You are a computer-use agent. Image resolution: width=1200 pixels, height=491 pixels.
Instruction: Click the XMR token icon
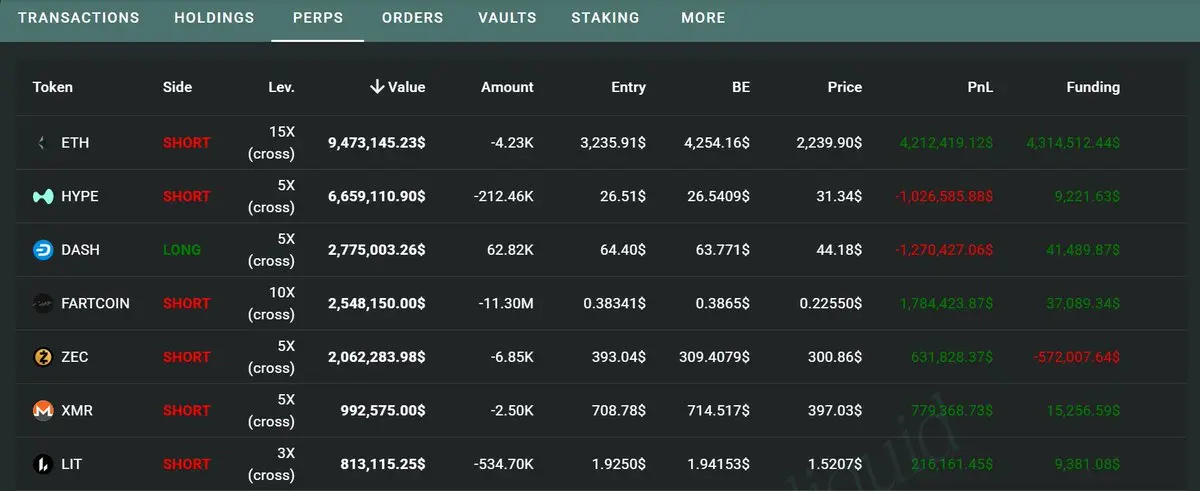click(x=43, y=411)
